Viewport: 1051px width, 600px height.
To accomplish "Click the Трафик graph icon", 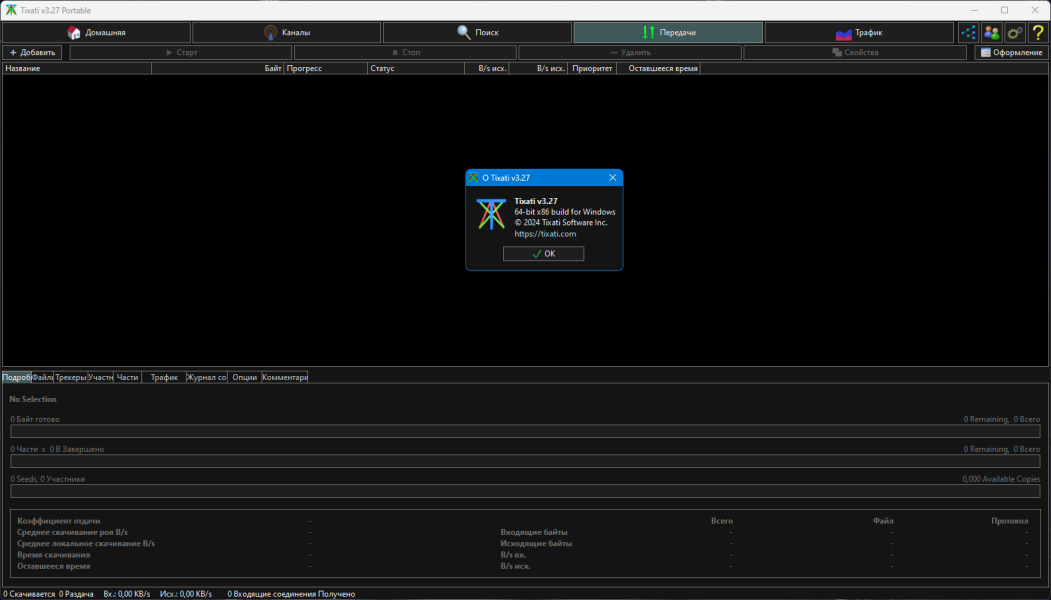I will pos(844,33).
